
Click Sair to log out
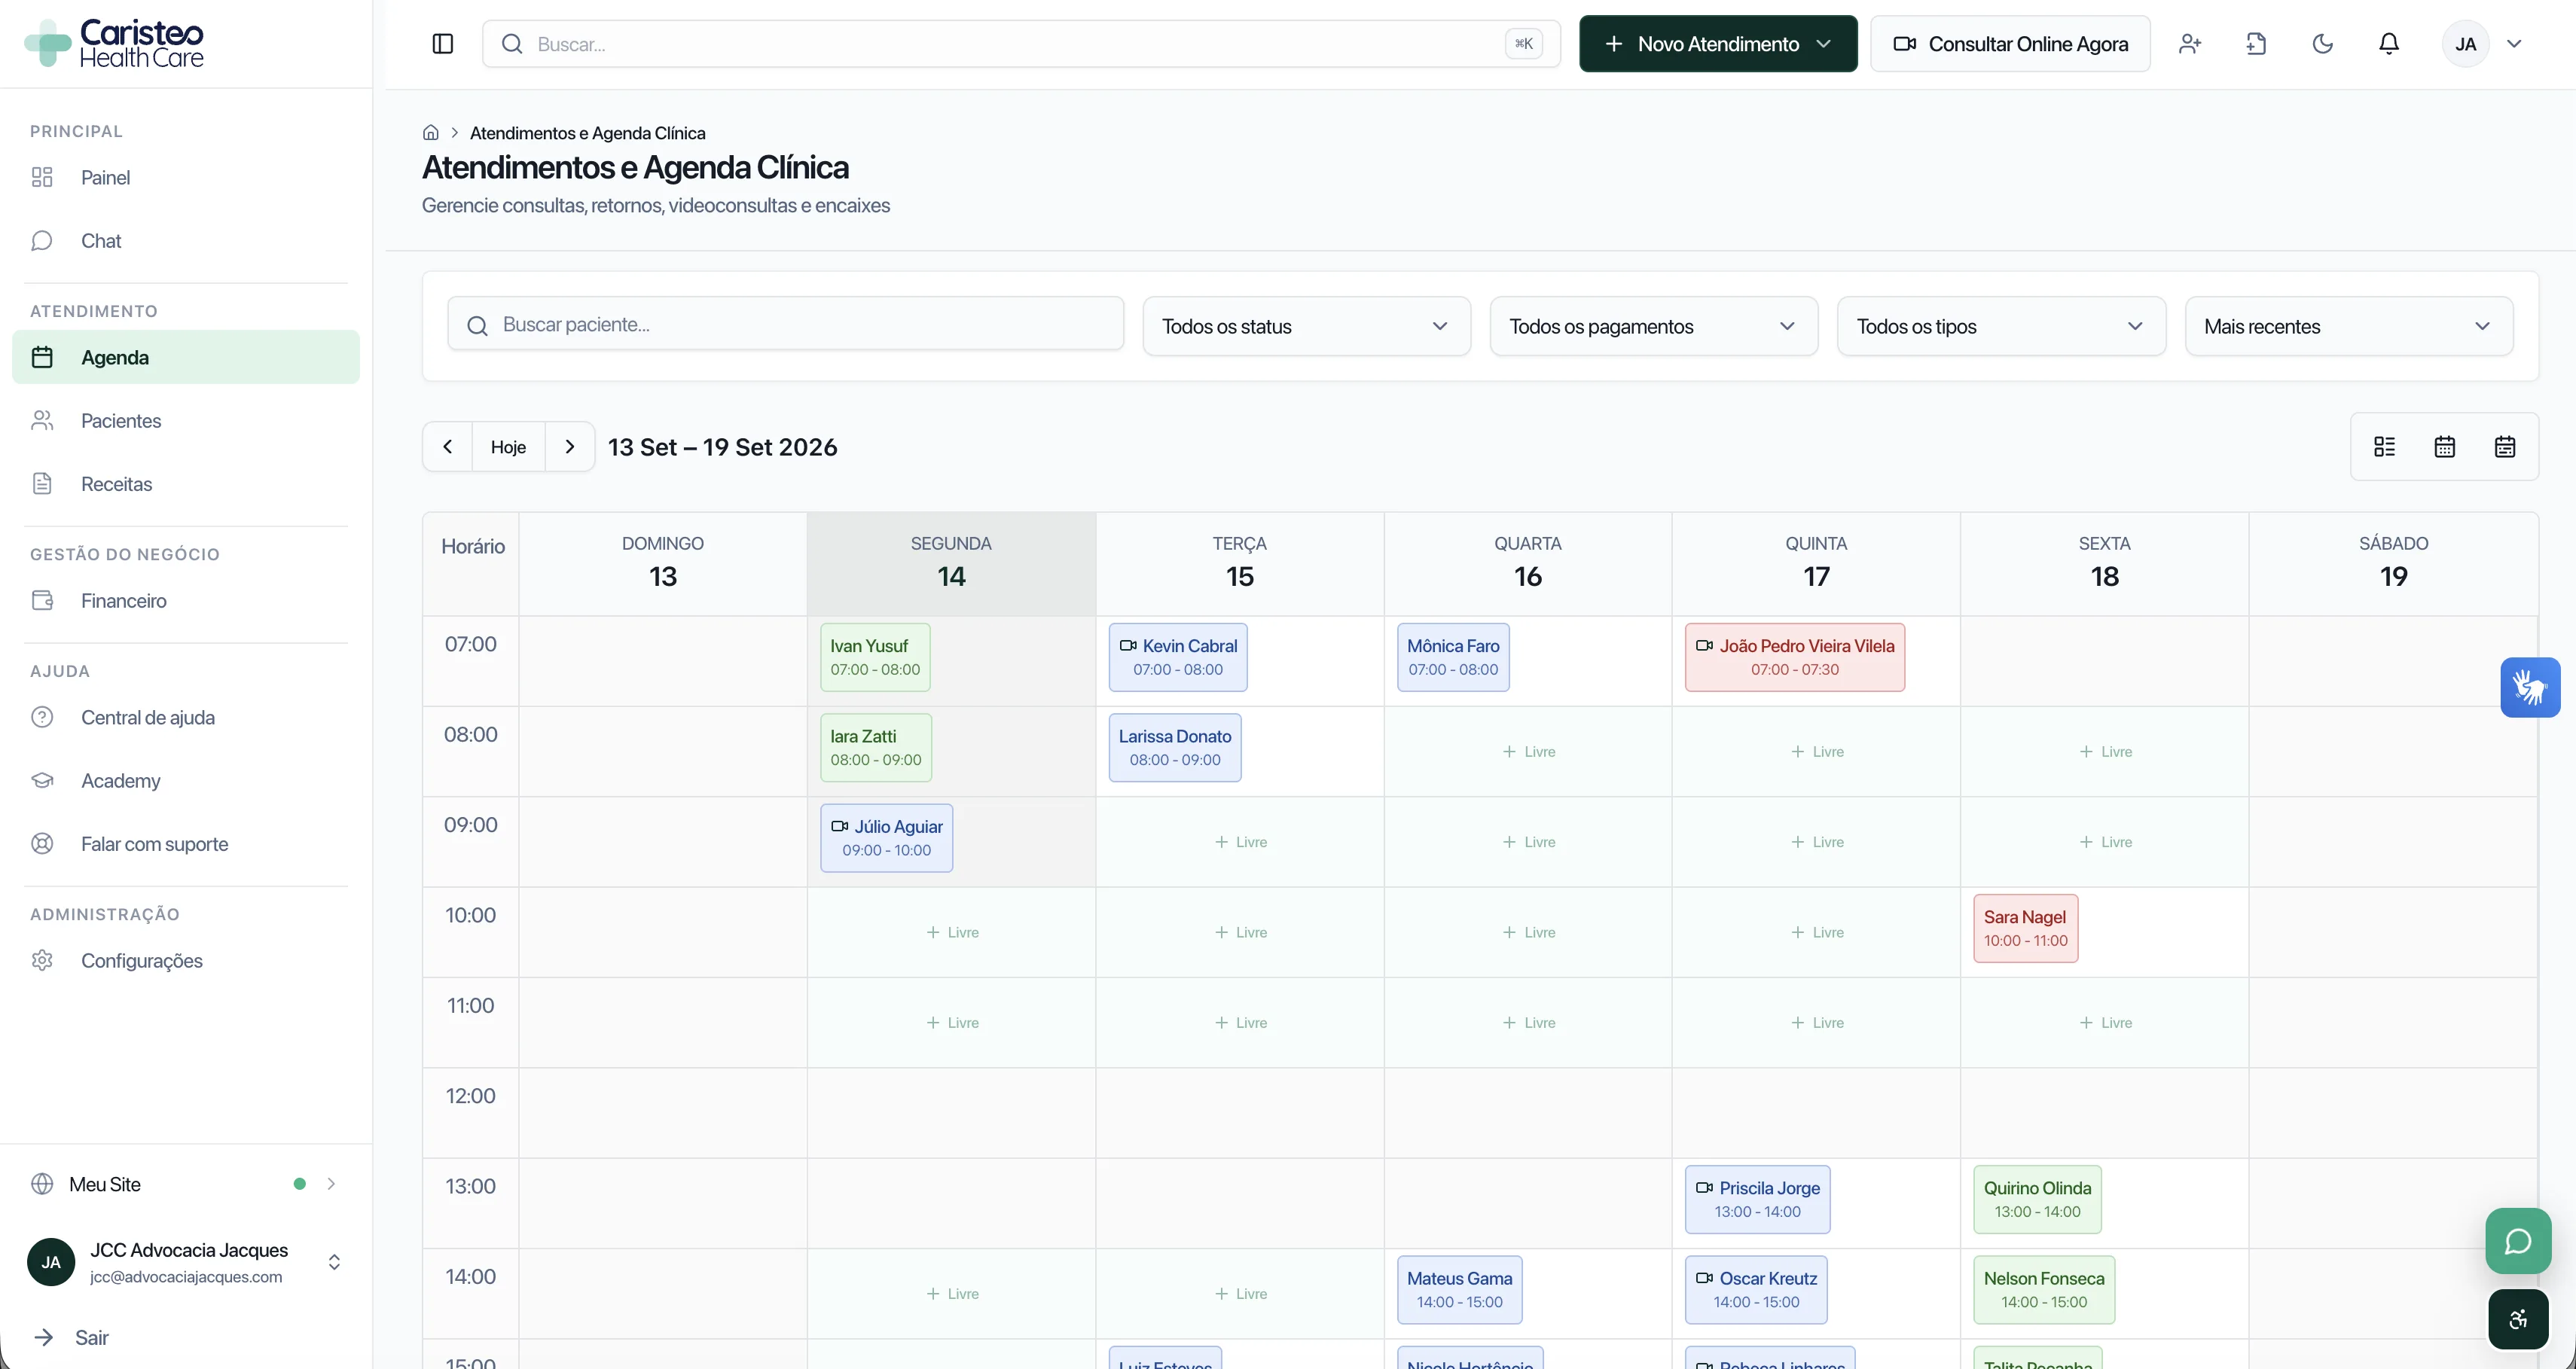[72, 1338]
